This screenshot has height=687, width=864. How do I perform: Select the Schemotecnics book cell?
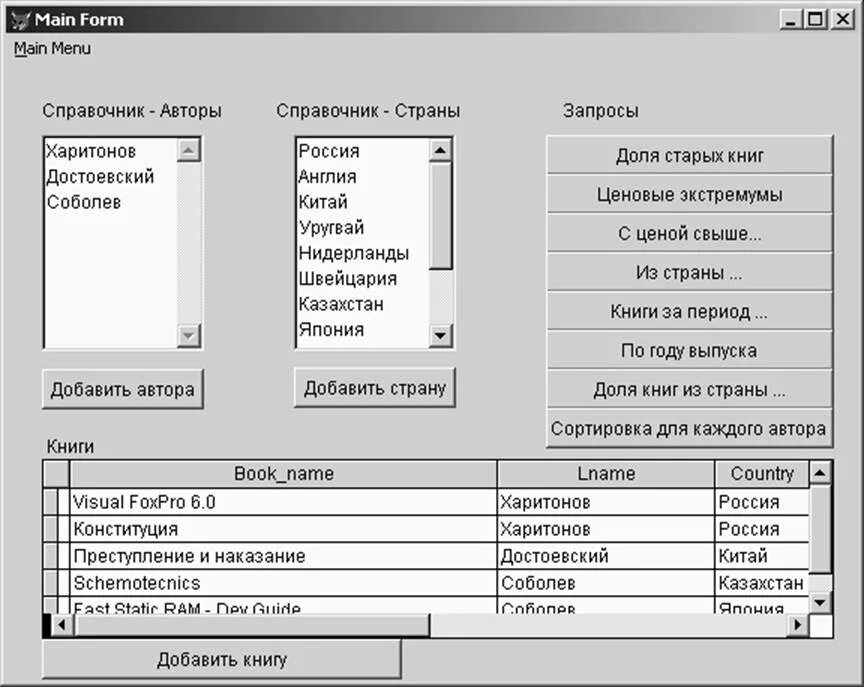click(284, 583)
